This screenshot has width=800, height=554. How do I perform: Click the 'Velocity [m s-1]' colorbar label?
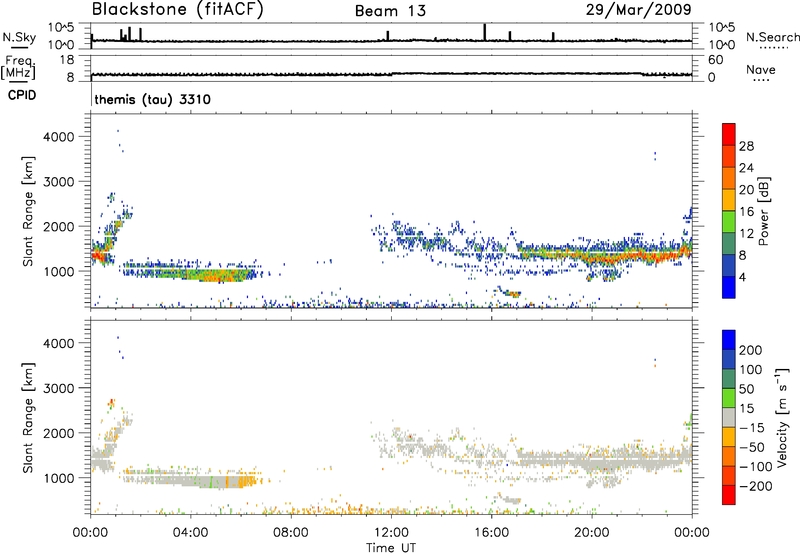(x=782, y=417)
